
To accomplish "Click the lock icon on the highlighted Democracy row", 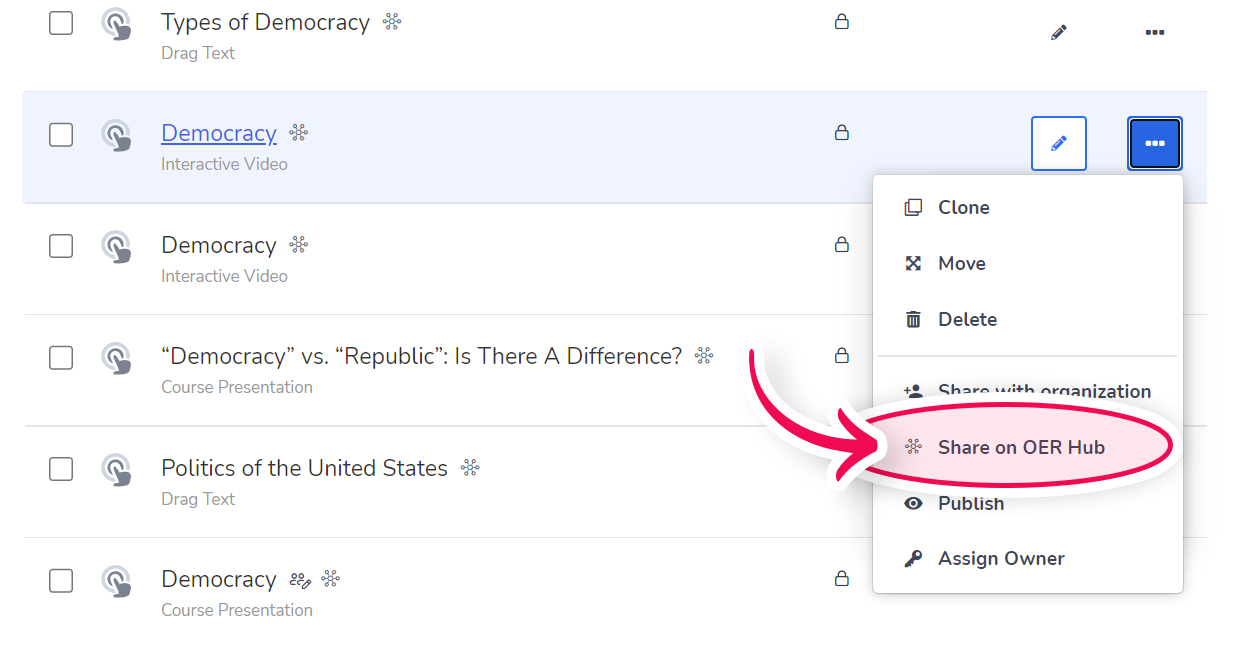I will point(842,132).
